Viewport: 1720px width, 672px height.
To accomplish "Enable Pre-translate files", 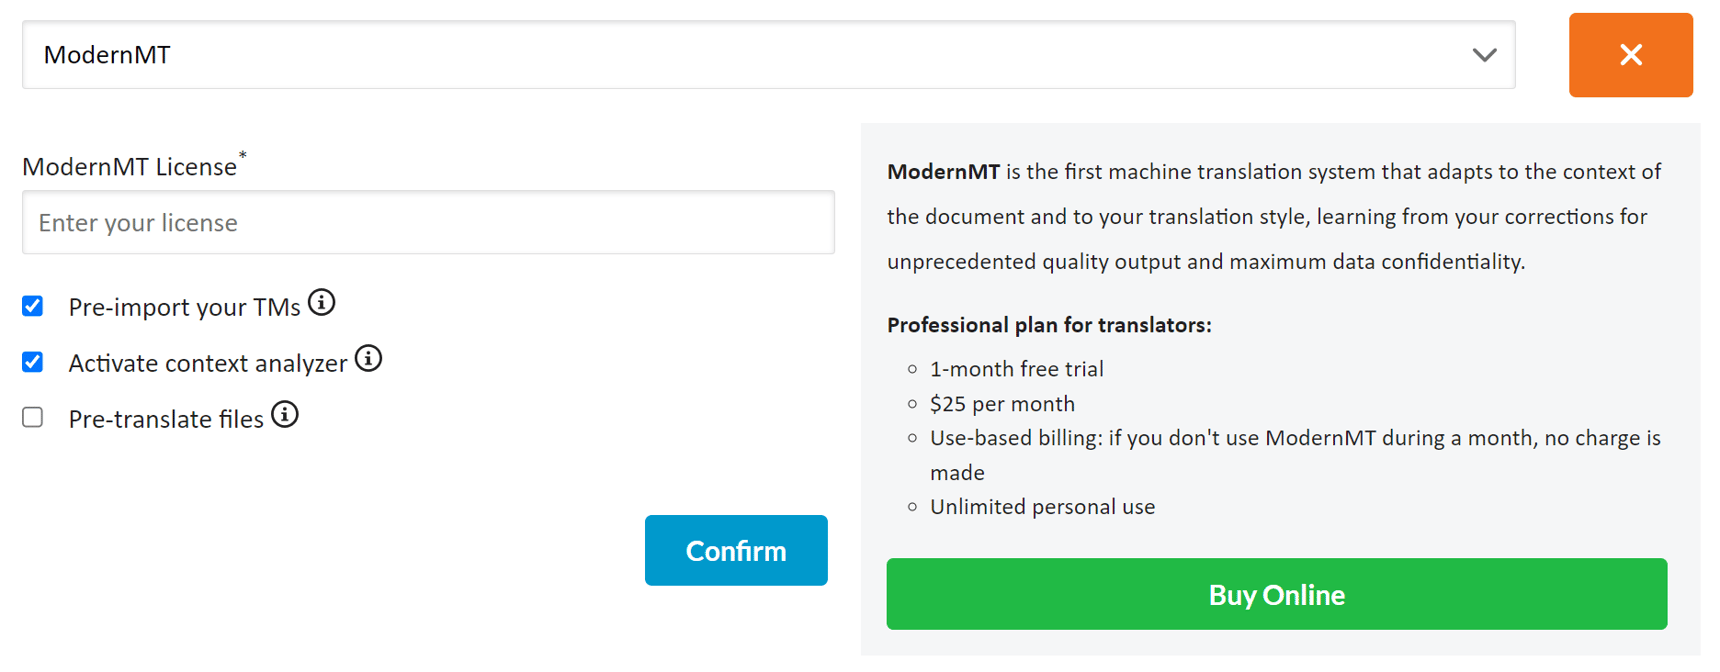I will click(x=32, y=417).
